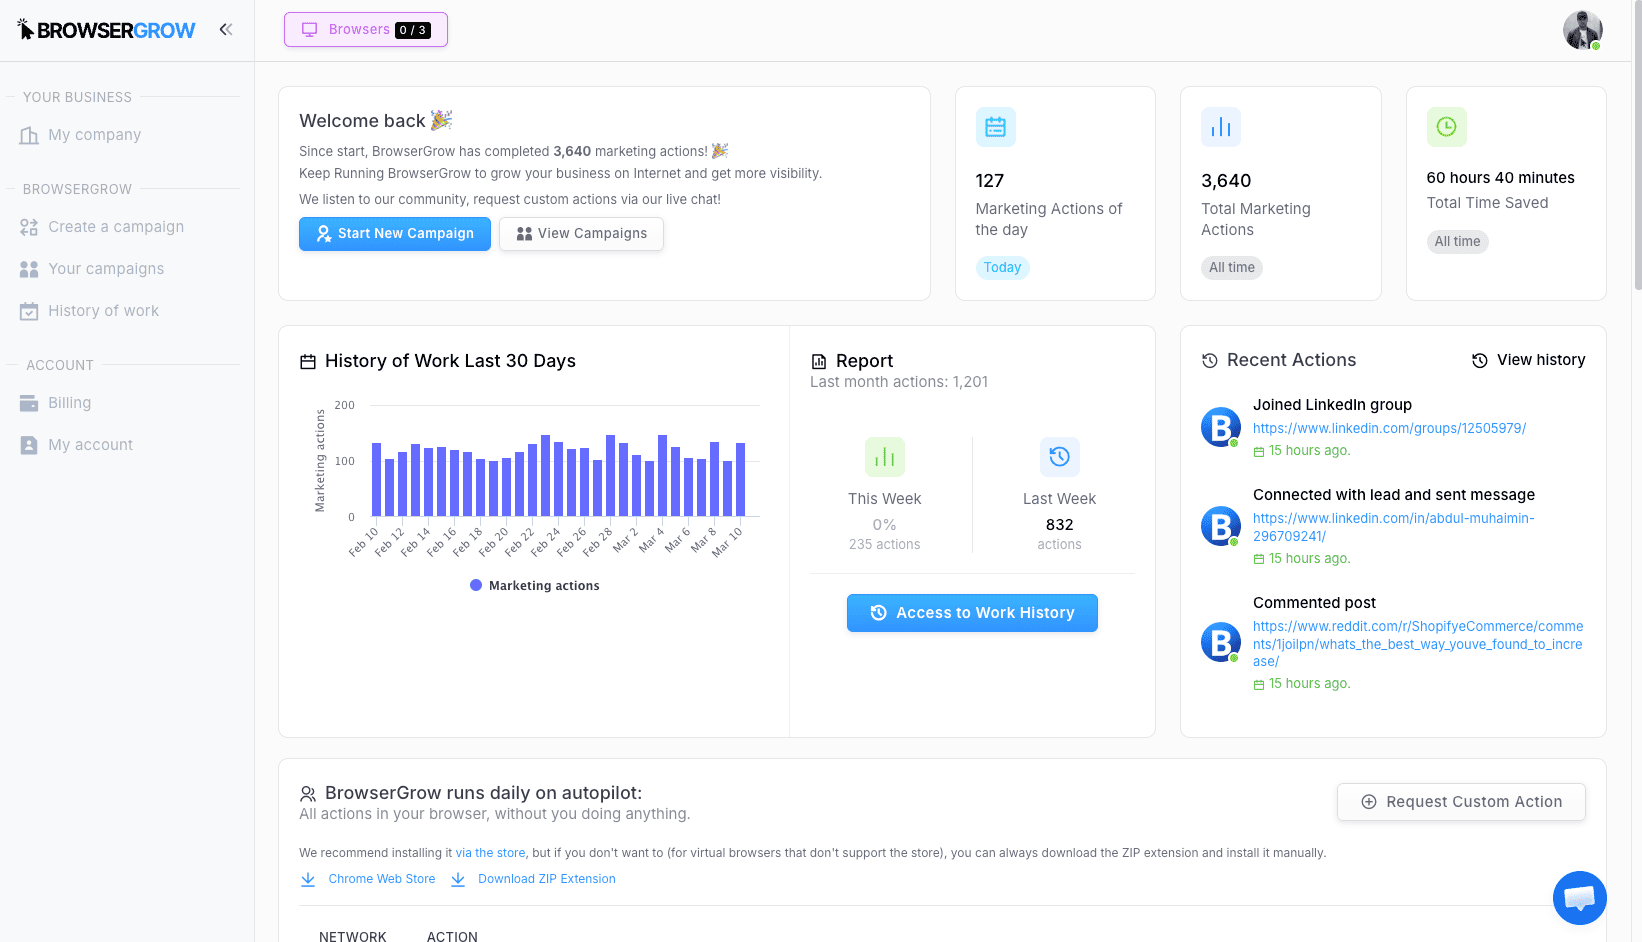Open the Chrome Web Store link
1642x942 pixels.
coord(381,878)
